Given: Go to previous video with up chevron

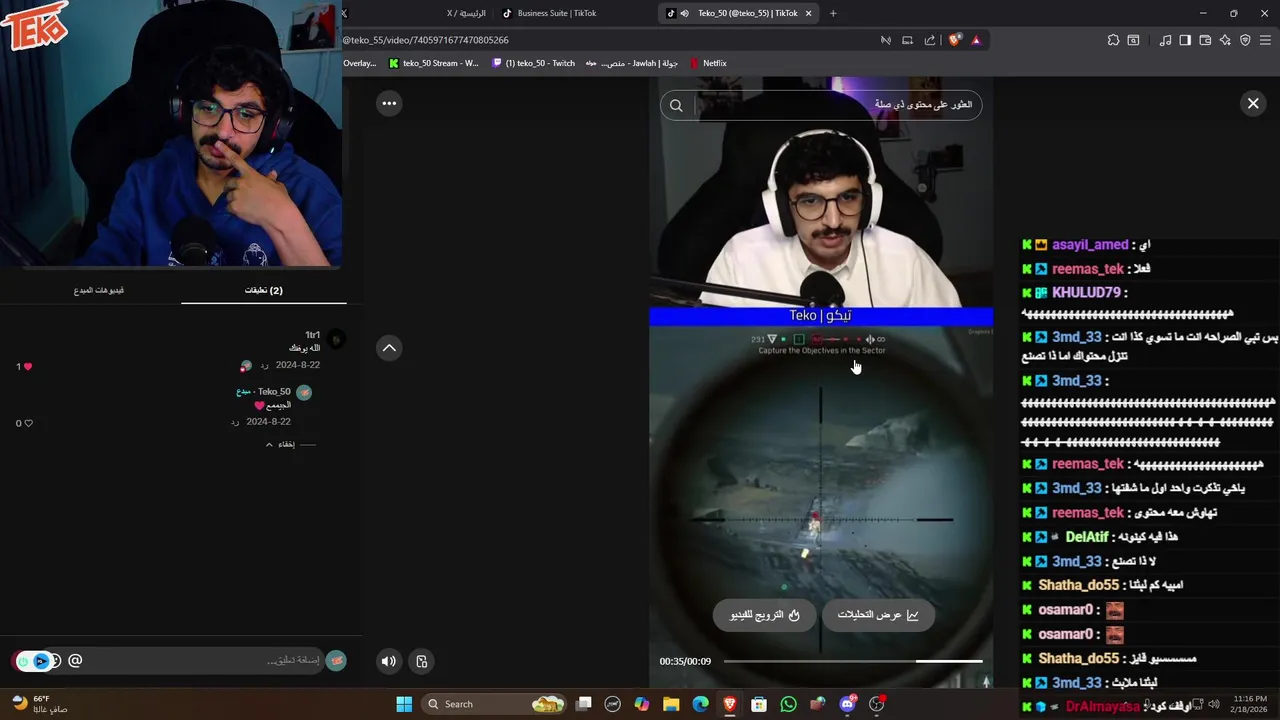Looking at the screenshot, I should [389, 348].
